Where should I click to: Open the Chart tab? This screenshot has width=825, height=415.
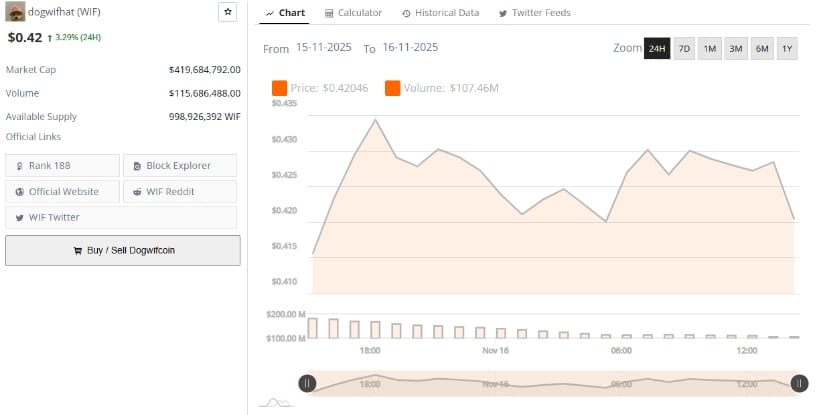pos(285,13)
